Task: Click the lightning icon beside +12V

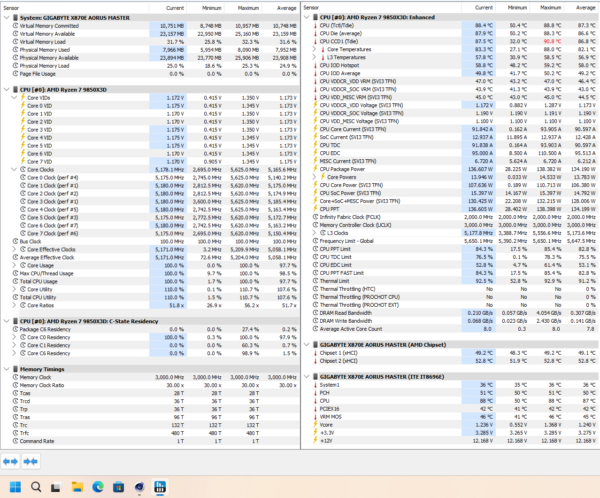Action: pos(315,441)
